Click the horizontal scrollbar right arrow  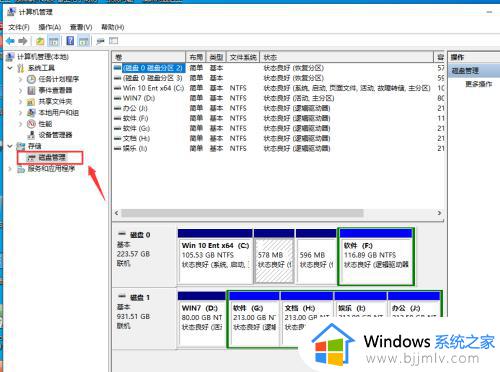(x=439, y=213)
